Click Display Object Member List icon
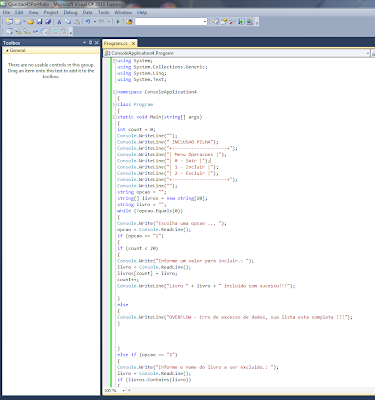This screenshot has width=375, height=400. pos(9,31)
